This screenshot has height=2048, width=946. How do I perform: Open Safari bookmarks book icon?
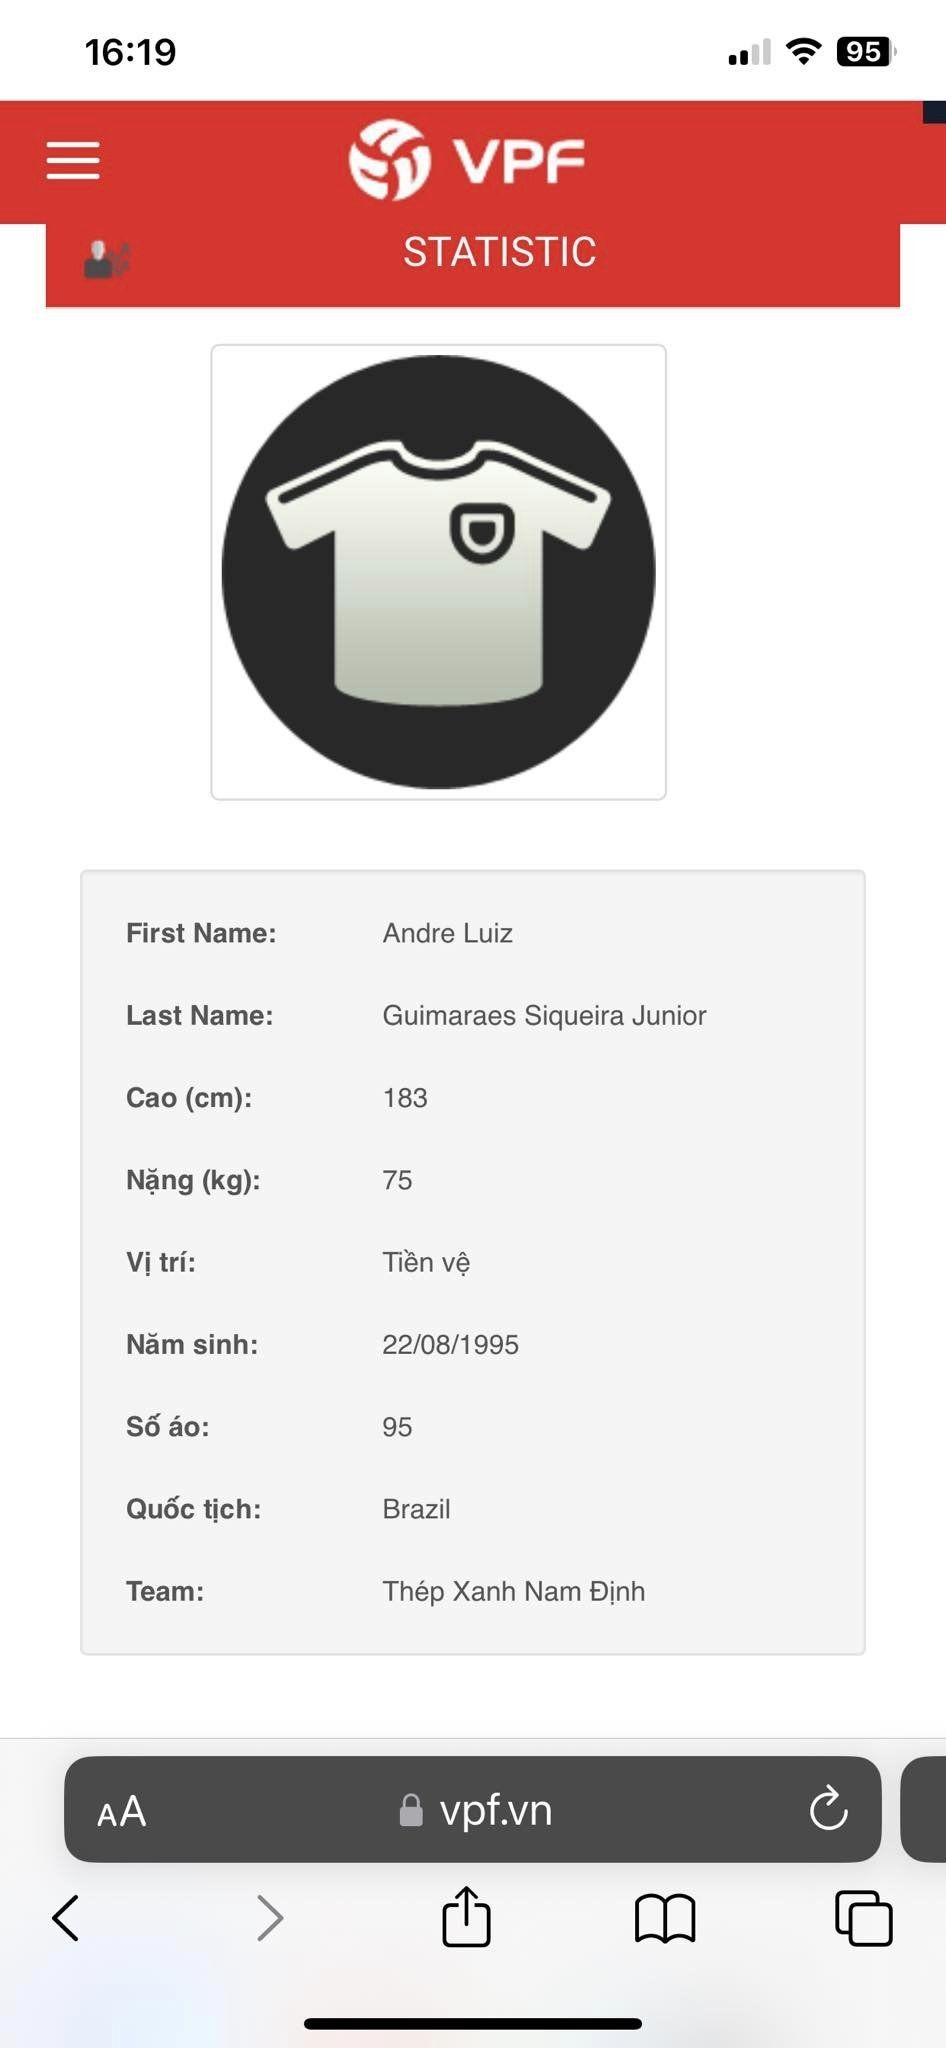[665, 1918]
